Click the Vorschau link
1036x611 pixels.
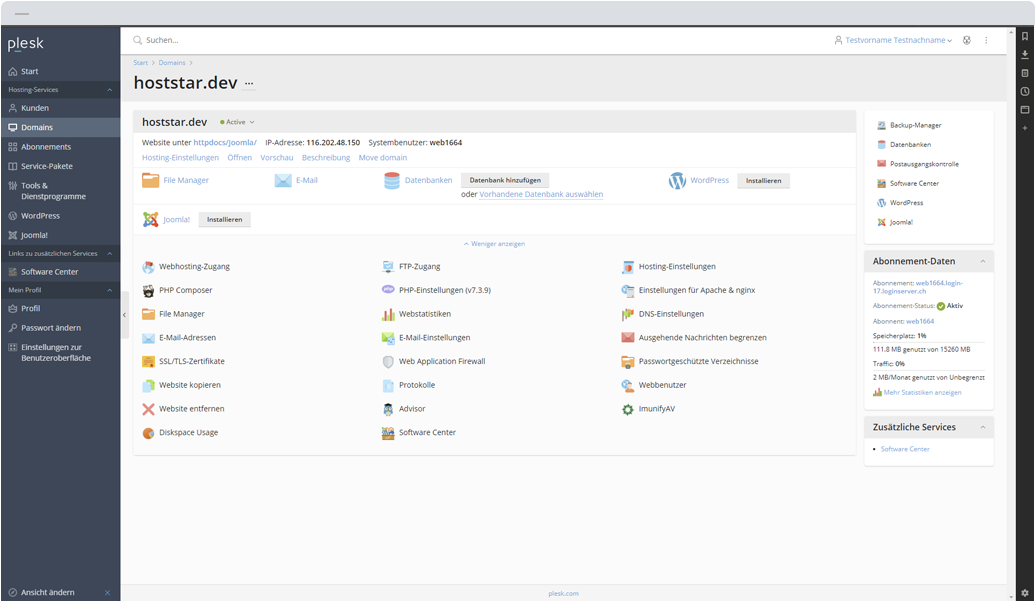[277, 158]
